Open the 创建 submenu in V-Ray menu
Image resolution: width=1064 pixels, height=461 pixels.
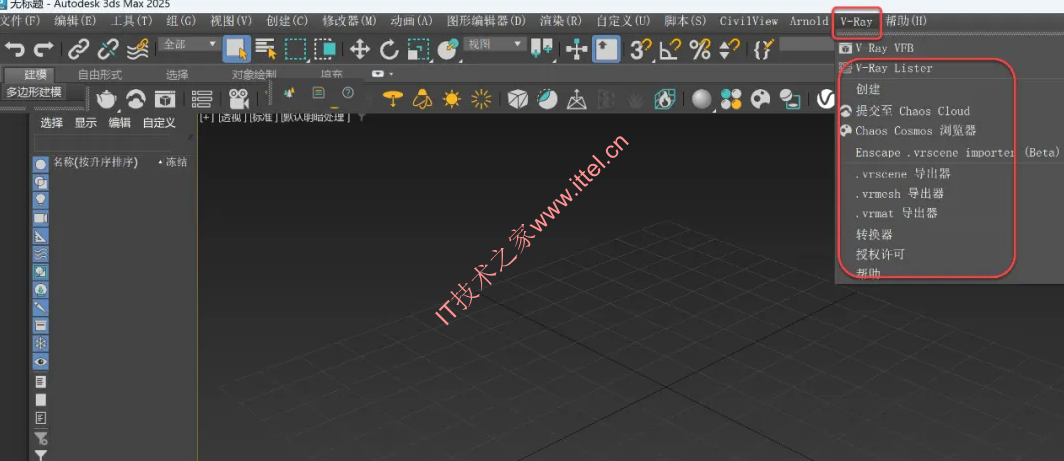868,89
